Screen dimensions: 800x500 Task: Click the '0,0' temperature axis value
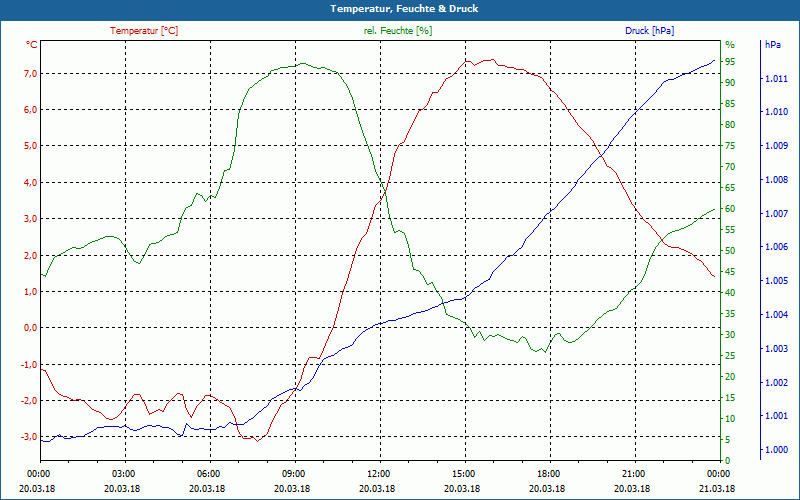(x=30, y=328)
